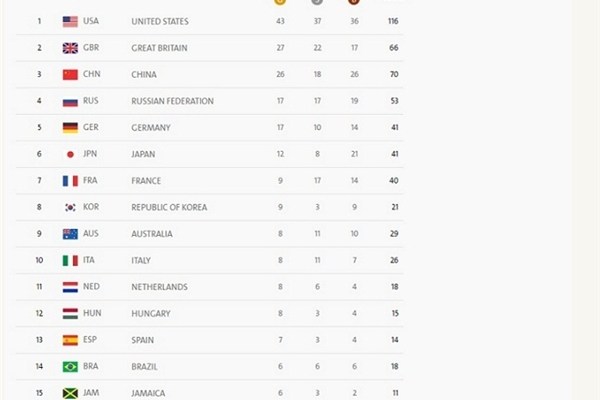Click the China flag icon
Image resolution: width=600 pixels, height=400 pixels.
70,74
